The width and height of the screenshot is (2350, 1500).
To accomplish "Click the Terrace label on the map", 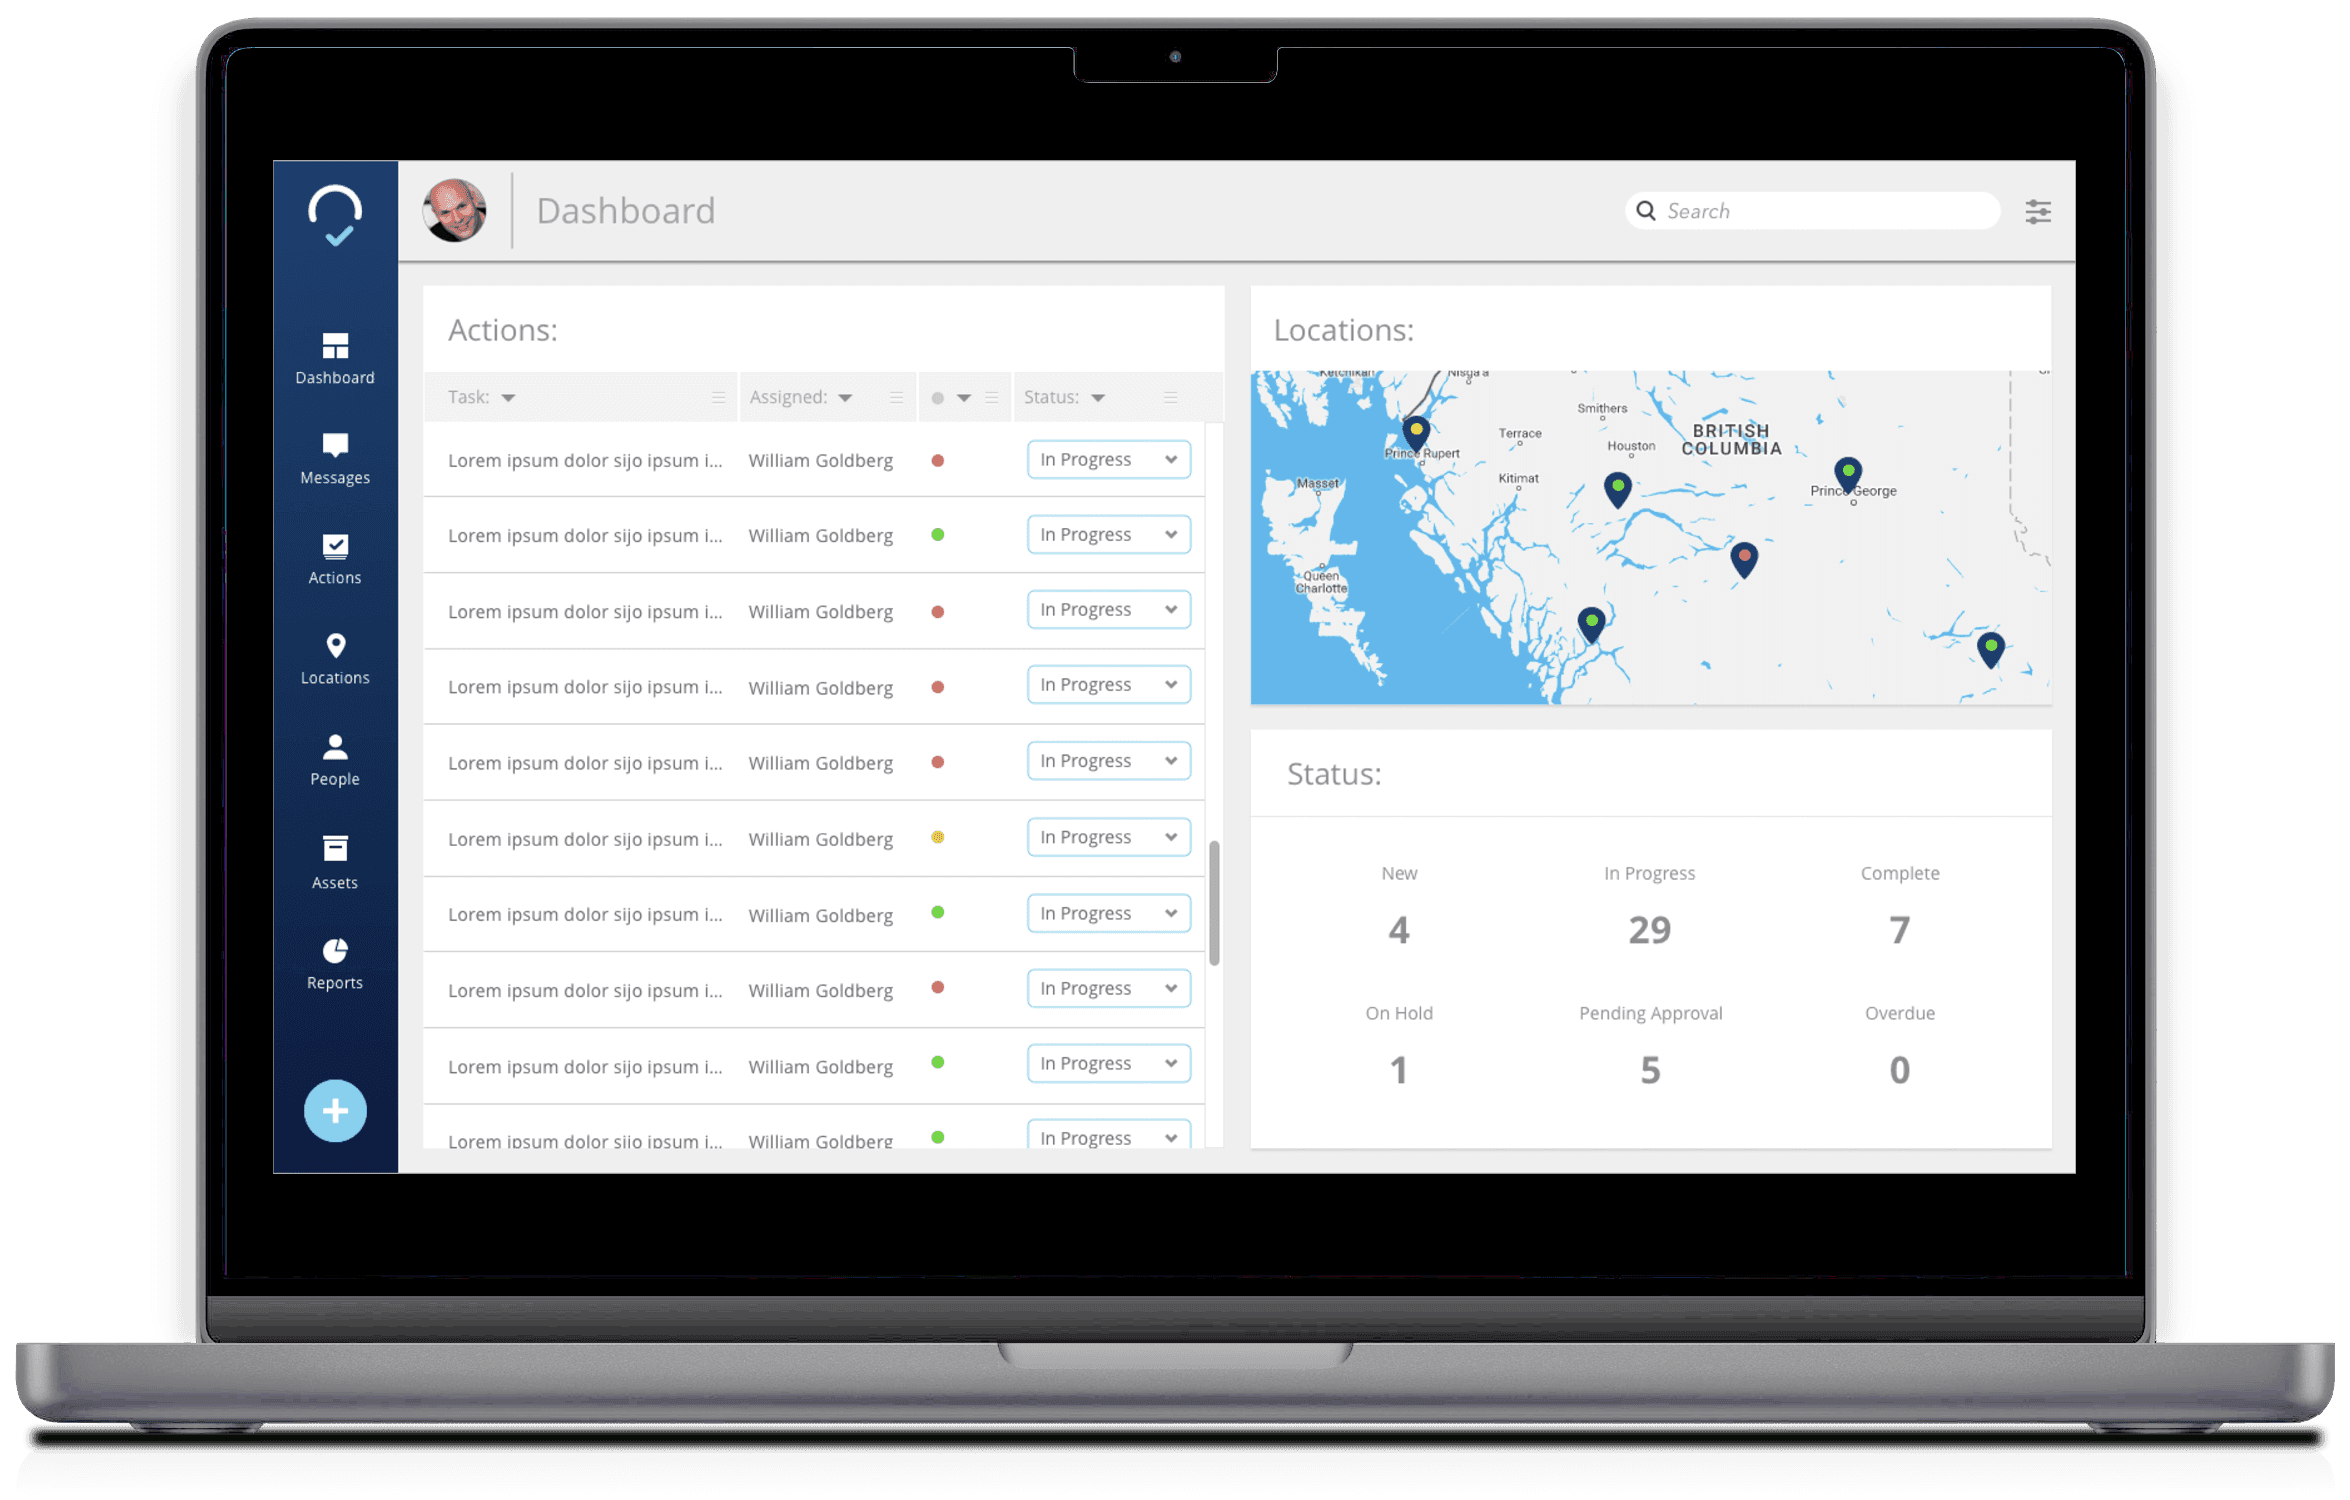I will pos(1520,434).
